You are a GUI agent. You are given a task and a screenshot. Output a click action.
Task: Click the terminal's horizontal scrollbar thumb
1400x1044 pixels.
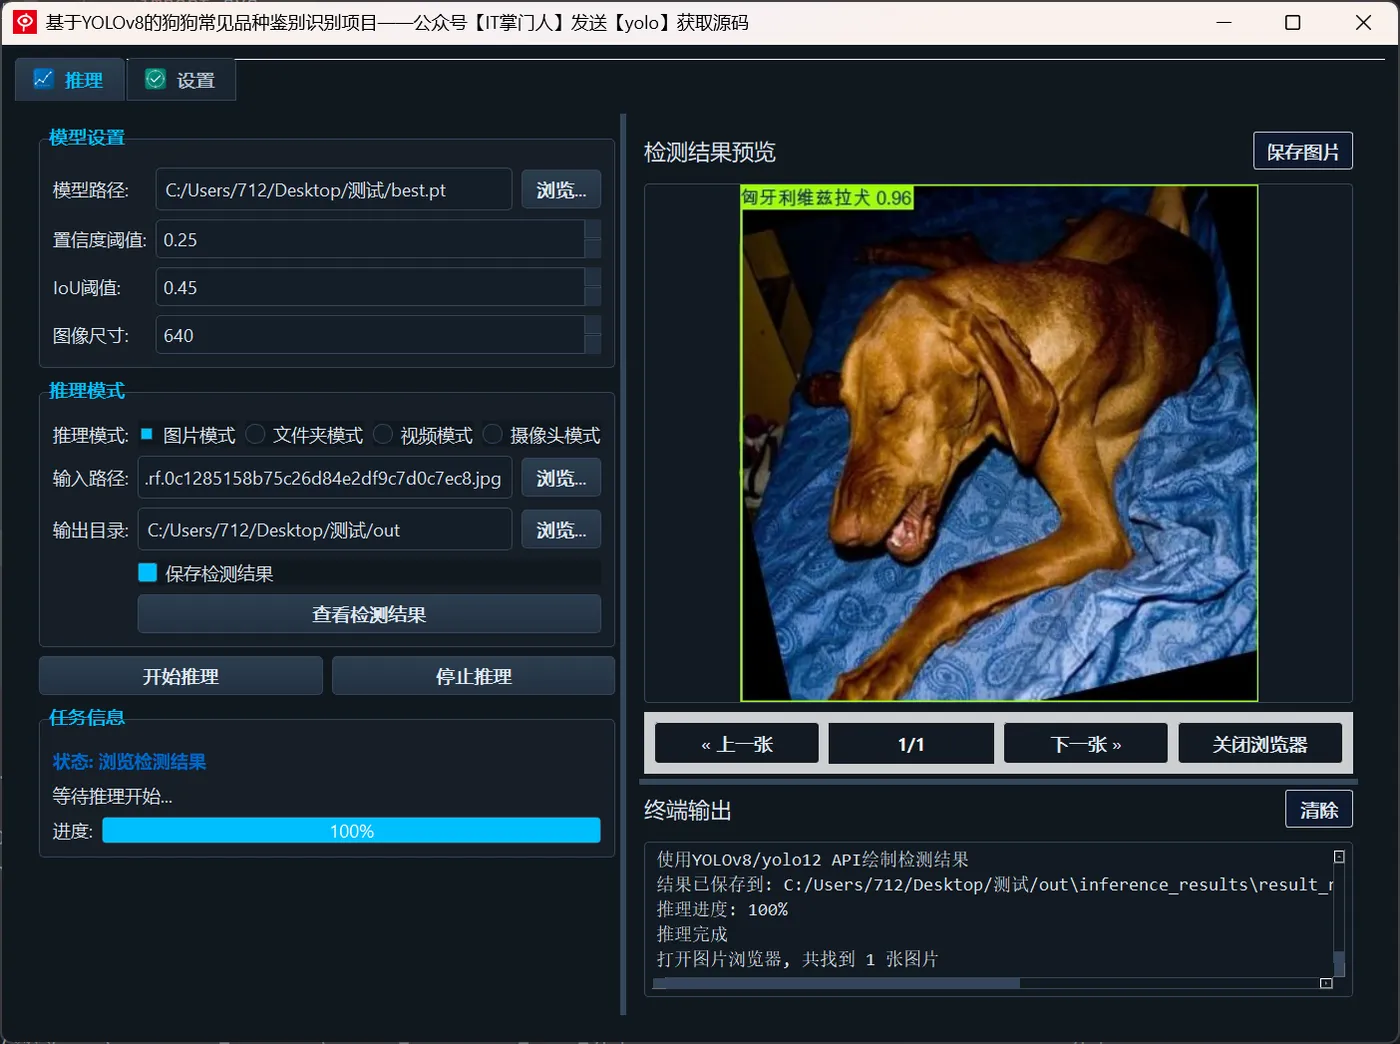(x=836, y=983)
